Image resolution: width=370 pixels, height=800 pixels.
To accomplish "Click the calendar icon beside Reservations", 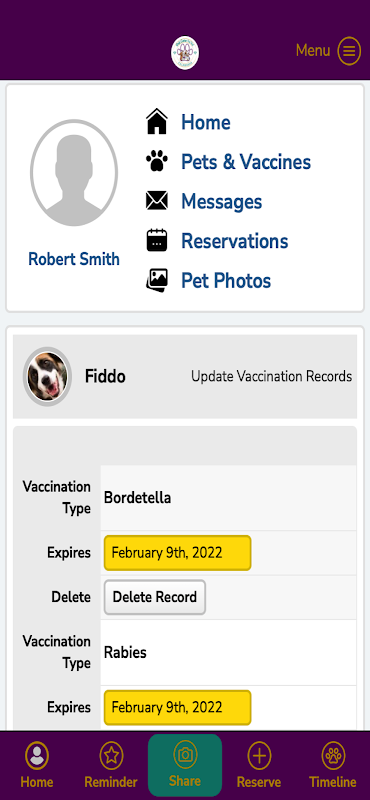I will pos(157,240).
